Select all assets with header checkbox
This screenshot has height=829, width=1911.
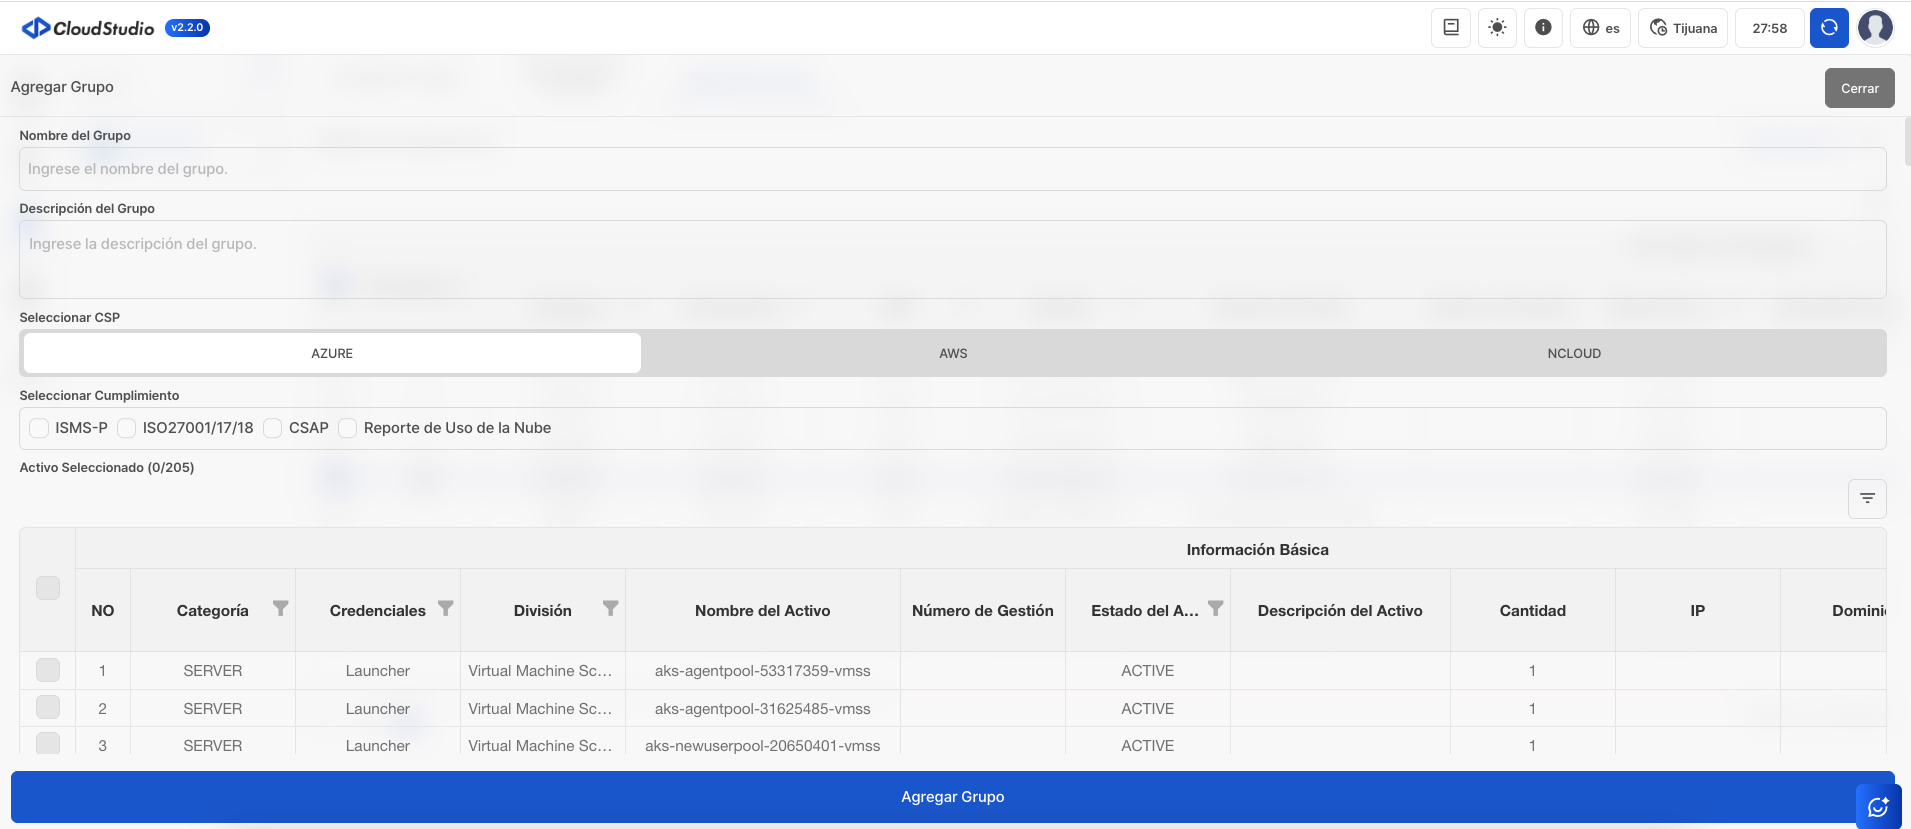click(48, 588)
